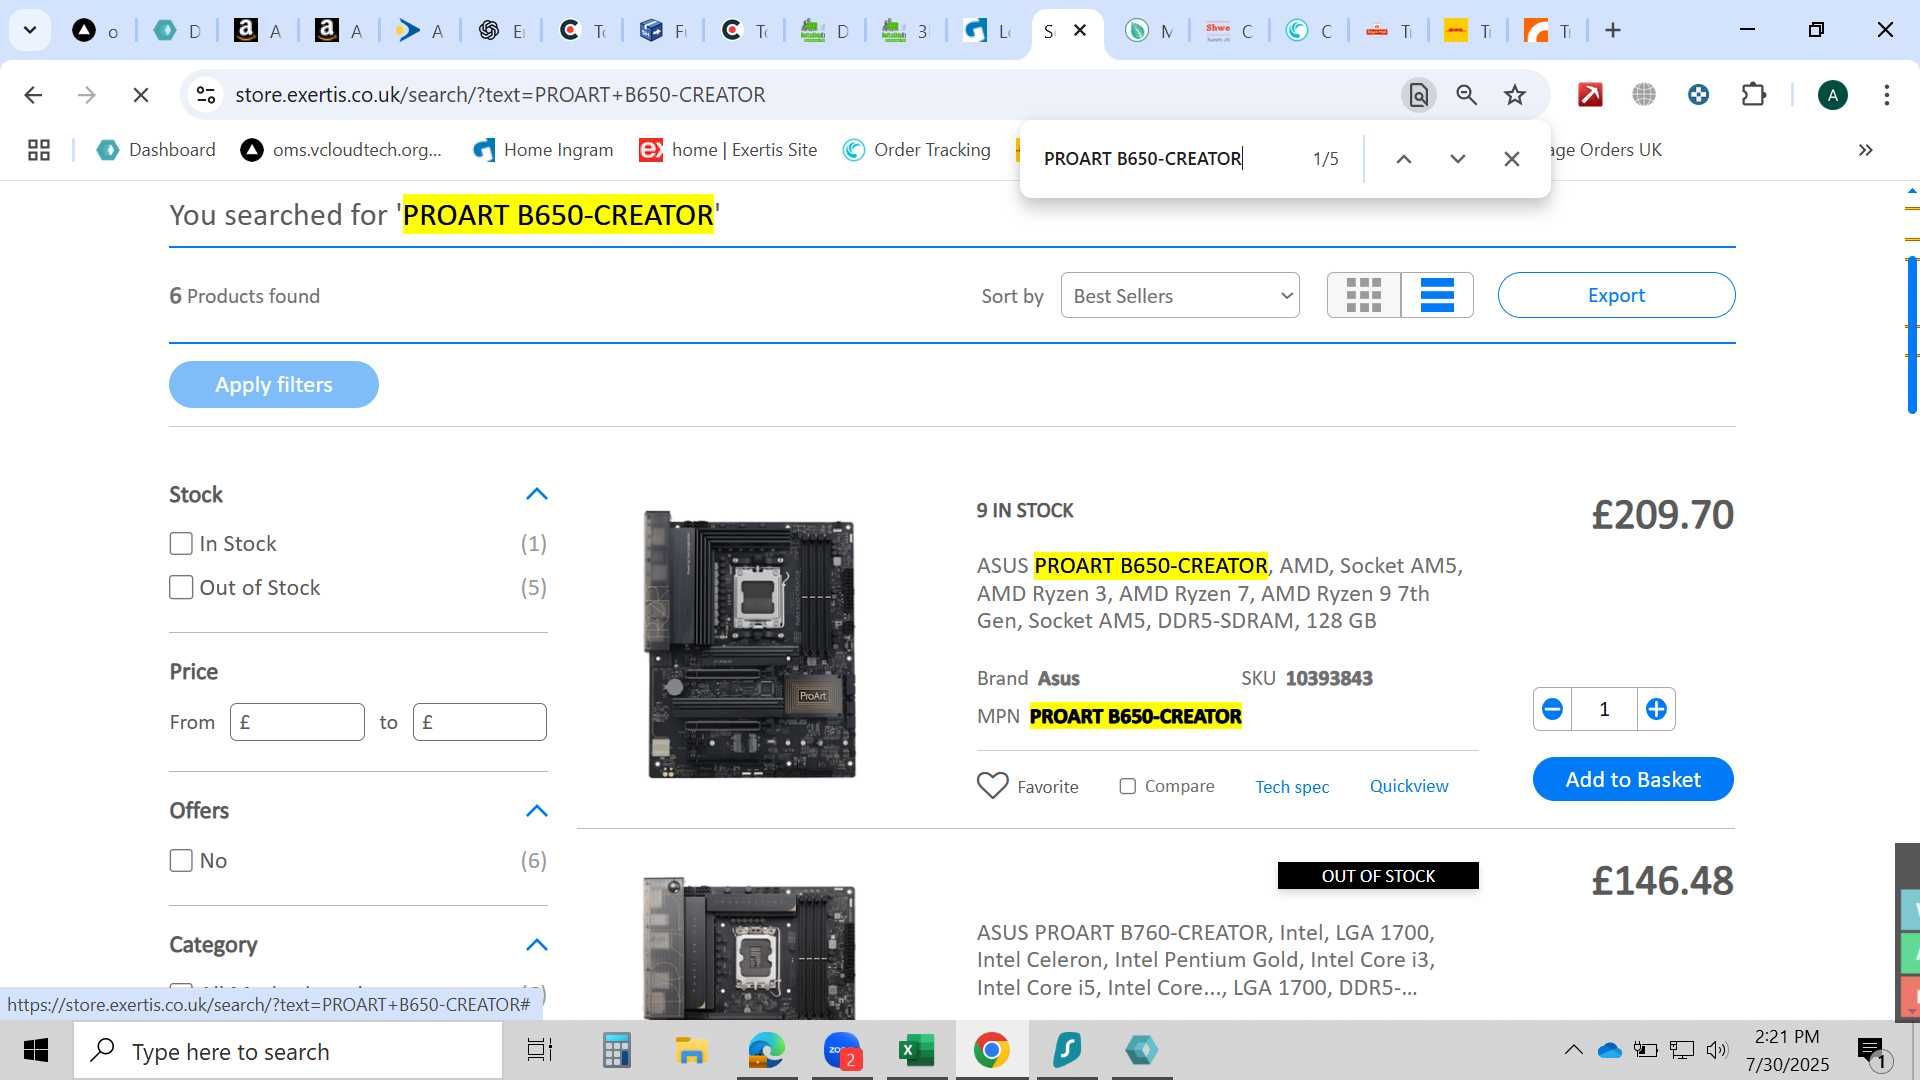Open the Sort by Best Sellers dropdown
This screenshot has height=1080, width=1920.
click(x=1180, y=296)
